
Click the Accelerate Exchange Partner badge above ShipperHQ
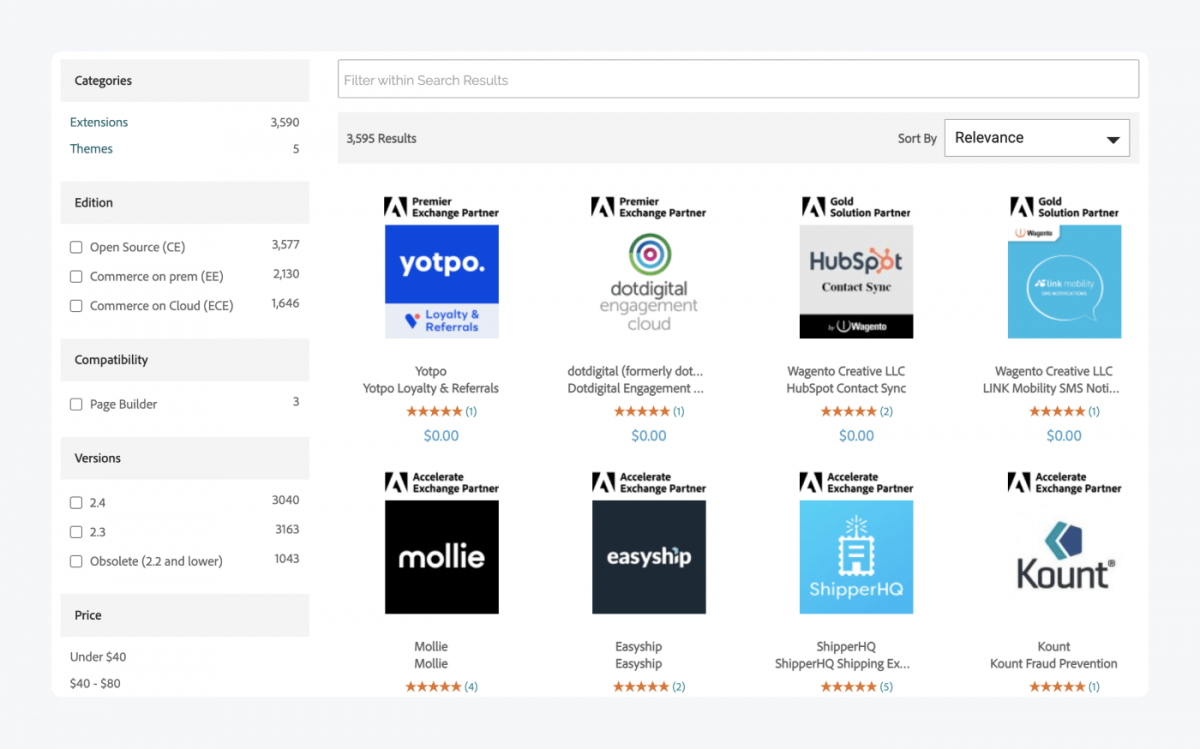coord(856,483)
